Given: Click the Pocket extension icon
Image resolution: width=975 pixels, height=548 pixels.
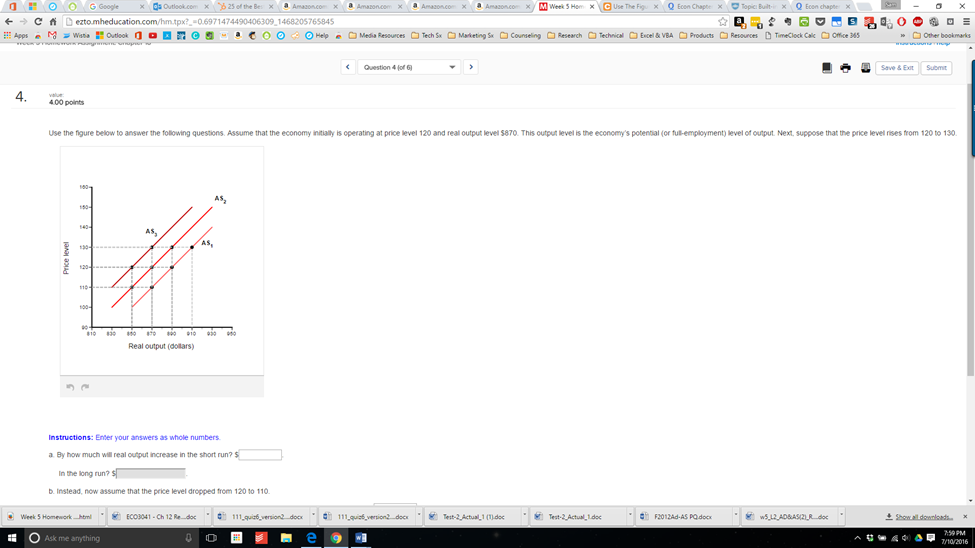Looking at the screenshot, I should click(820, 21).
